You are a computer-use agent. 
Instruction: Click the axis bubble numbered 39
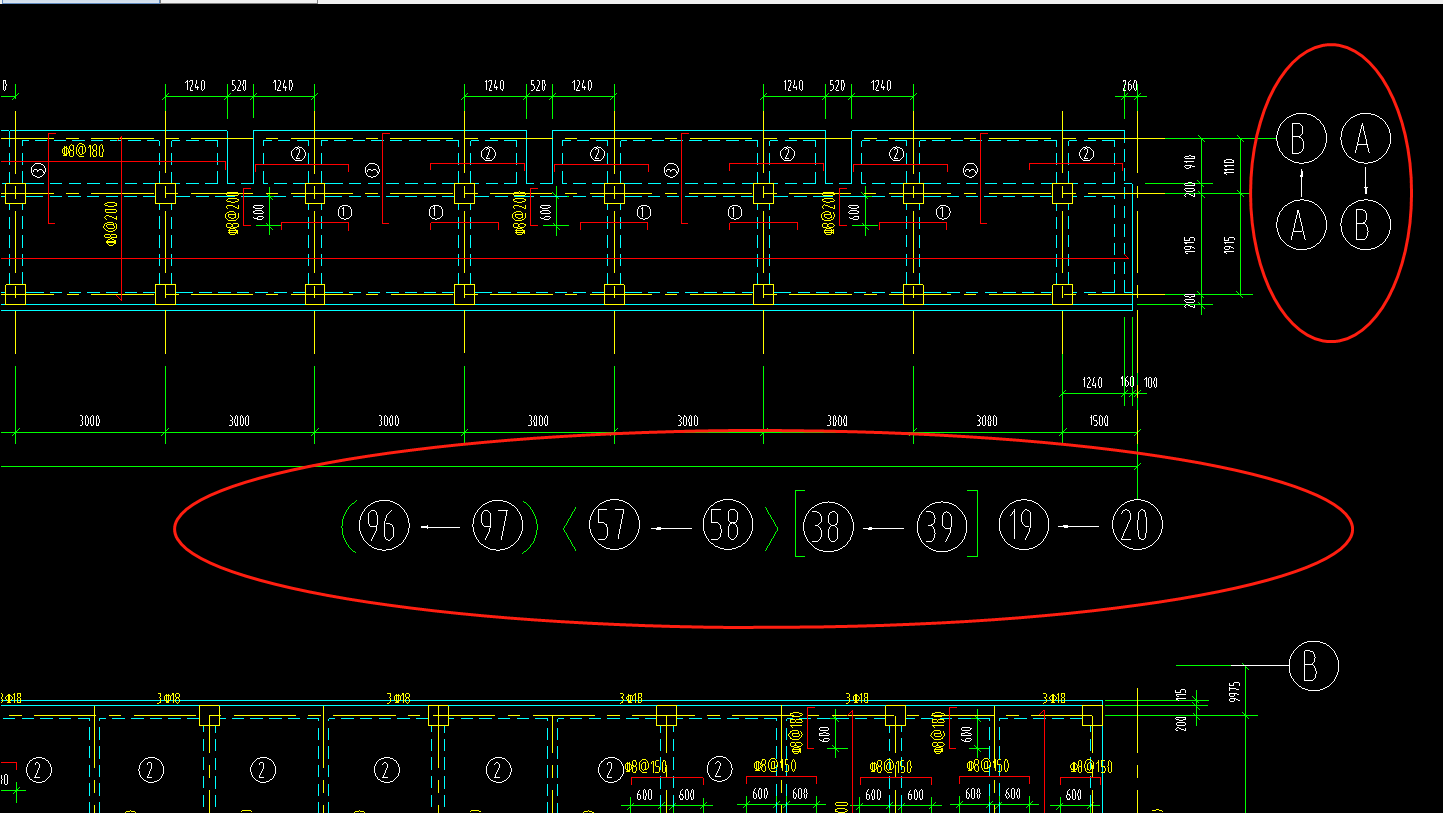(x=942, y=526)
